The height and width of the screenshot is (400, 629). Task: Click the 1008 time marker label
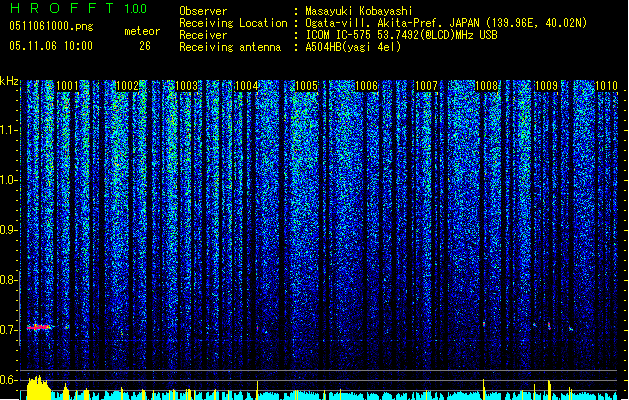coord(486,86)
